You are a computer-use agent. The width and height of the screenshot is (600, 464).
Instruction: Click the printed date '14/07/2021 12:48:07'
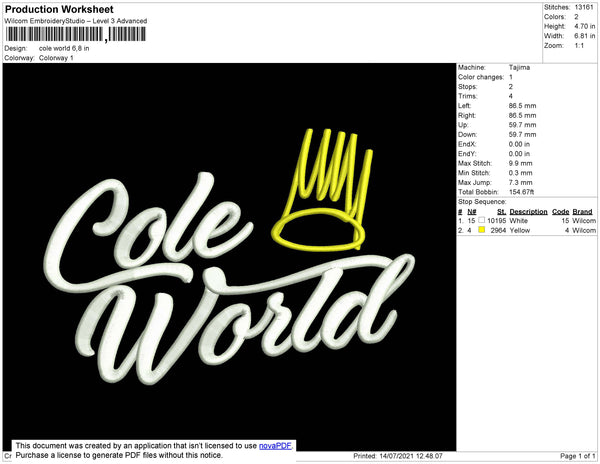pos(411,456)
